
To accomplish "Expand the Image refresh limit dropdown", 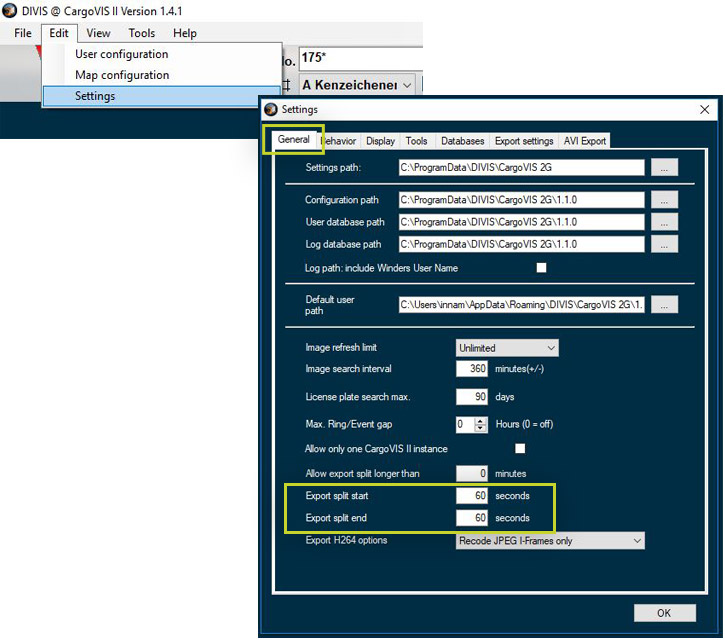I will pyautogui.click(x=507, y=348).
